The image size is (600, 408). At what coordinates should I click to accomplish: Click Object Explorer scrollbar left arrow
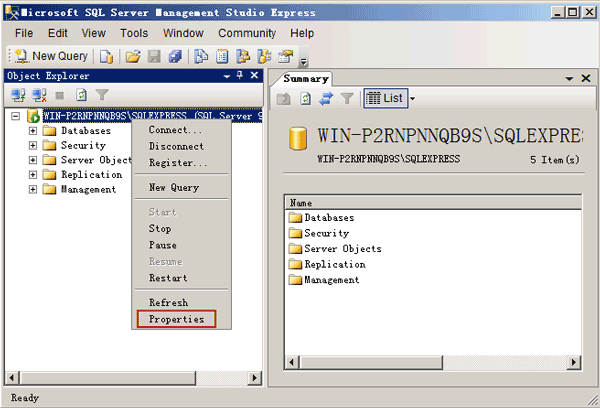tap(12, 378)
